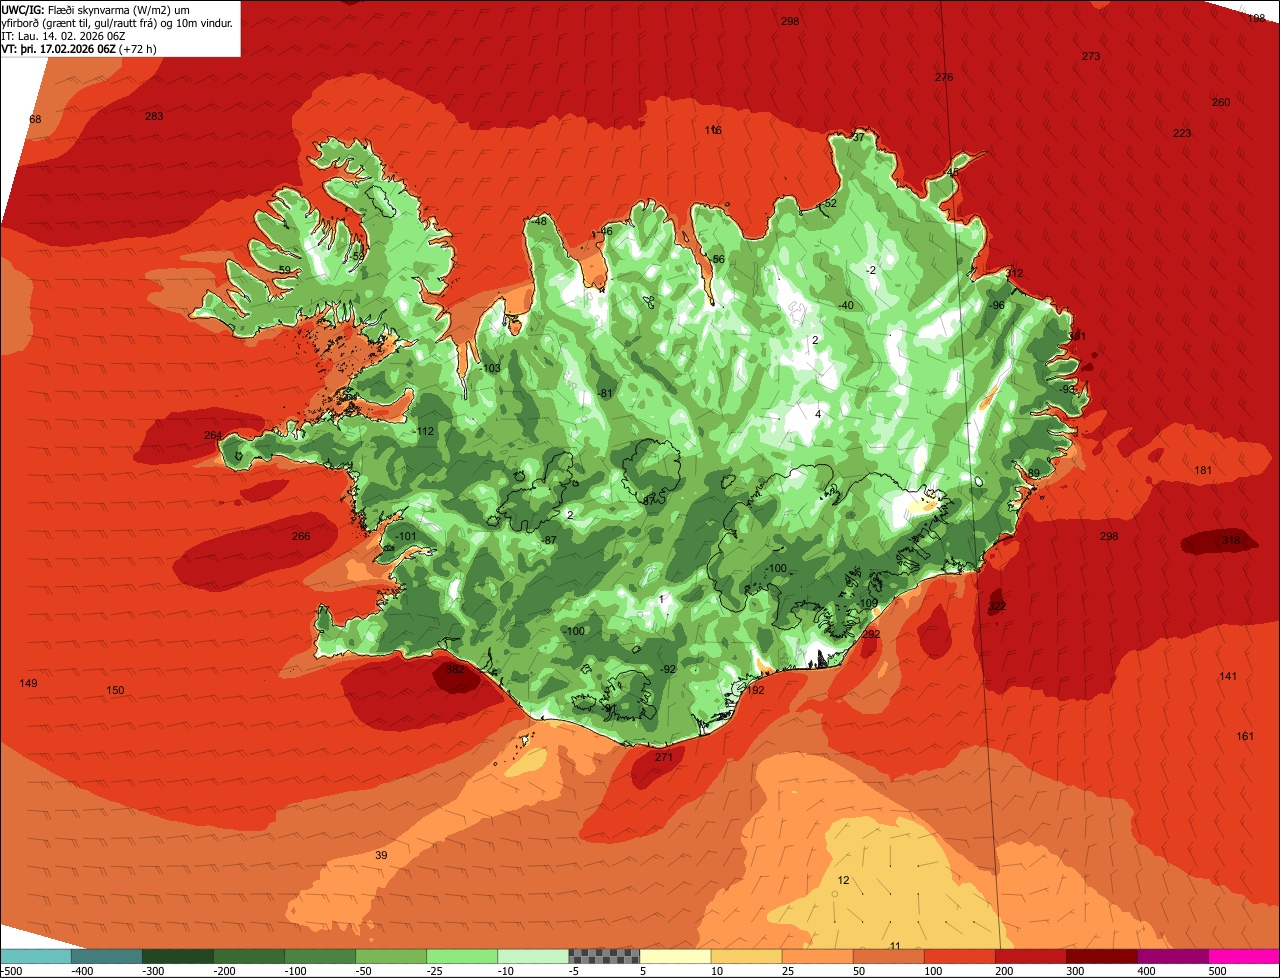Select the value 4 in the highlands
The image size is (1280, 978).
pos(817,414)
